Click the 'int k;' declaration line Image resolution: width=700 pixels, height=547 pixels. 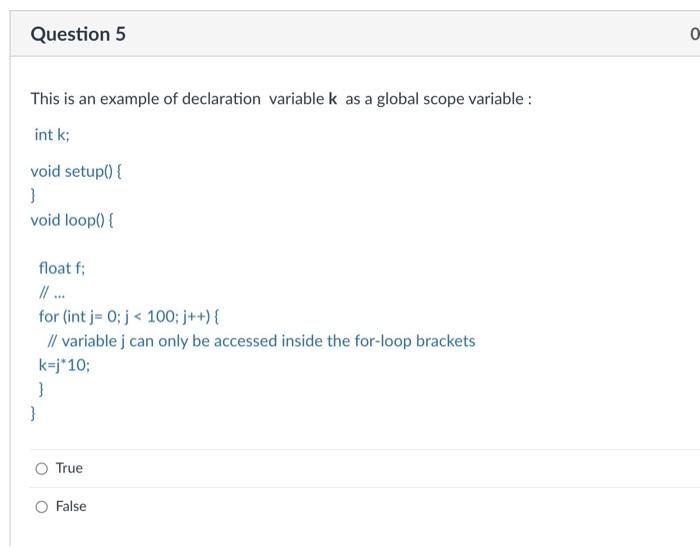pos(52,134)
